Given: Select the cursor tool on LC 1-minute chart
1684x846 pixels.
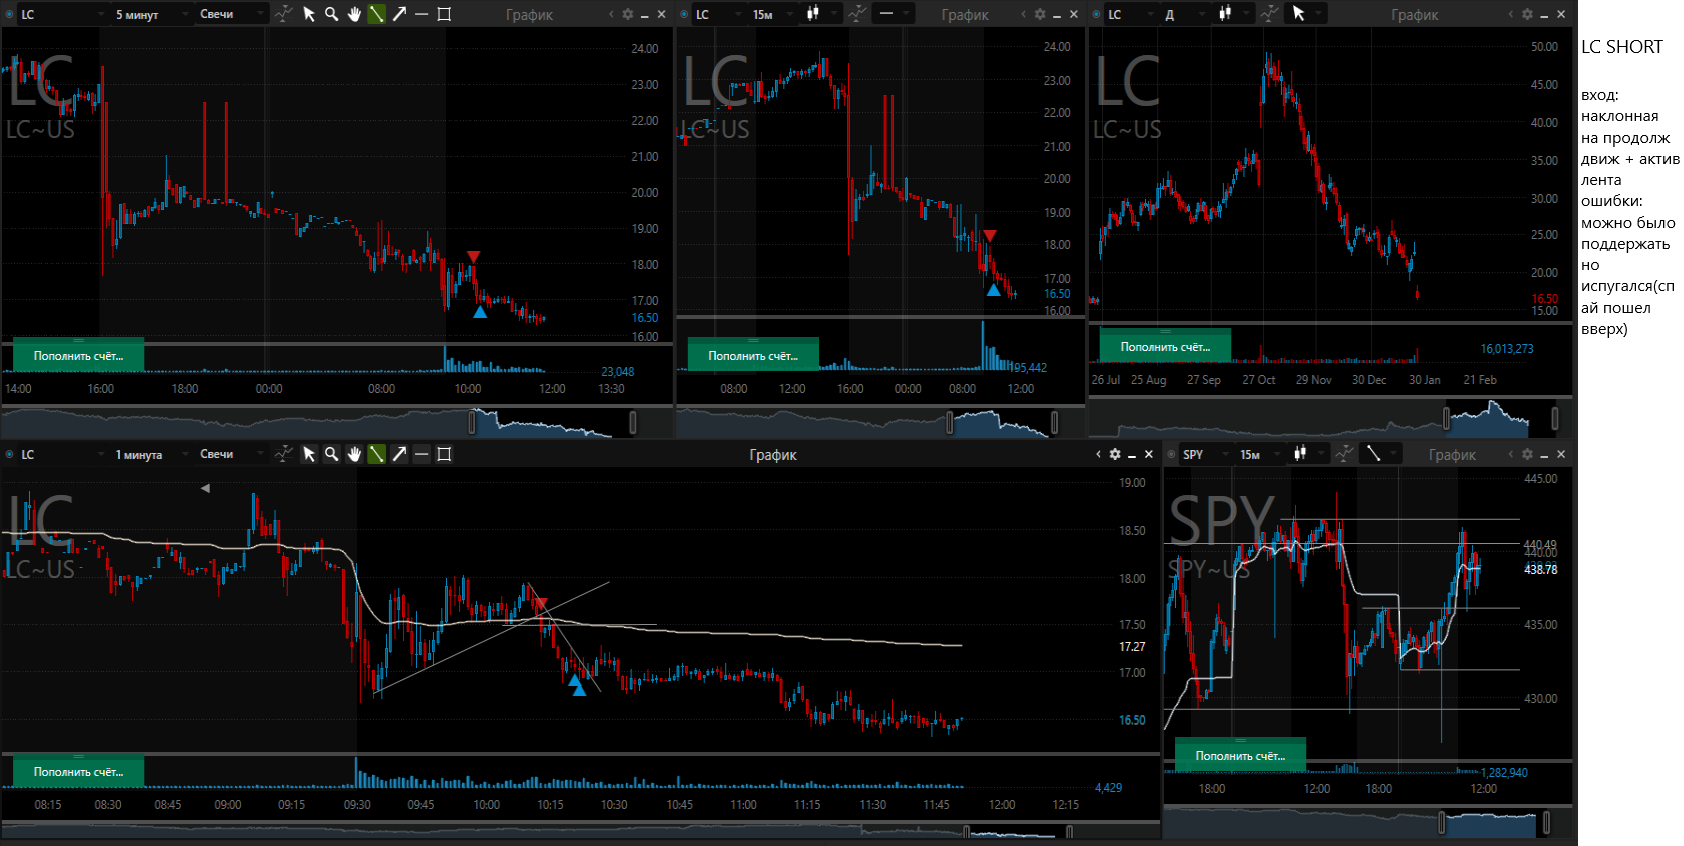Looking at the screenshot, I should pos(309,454).
